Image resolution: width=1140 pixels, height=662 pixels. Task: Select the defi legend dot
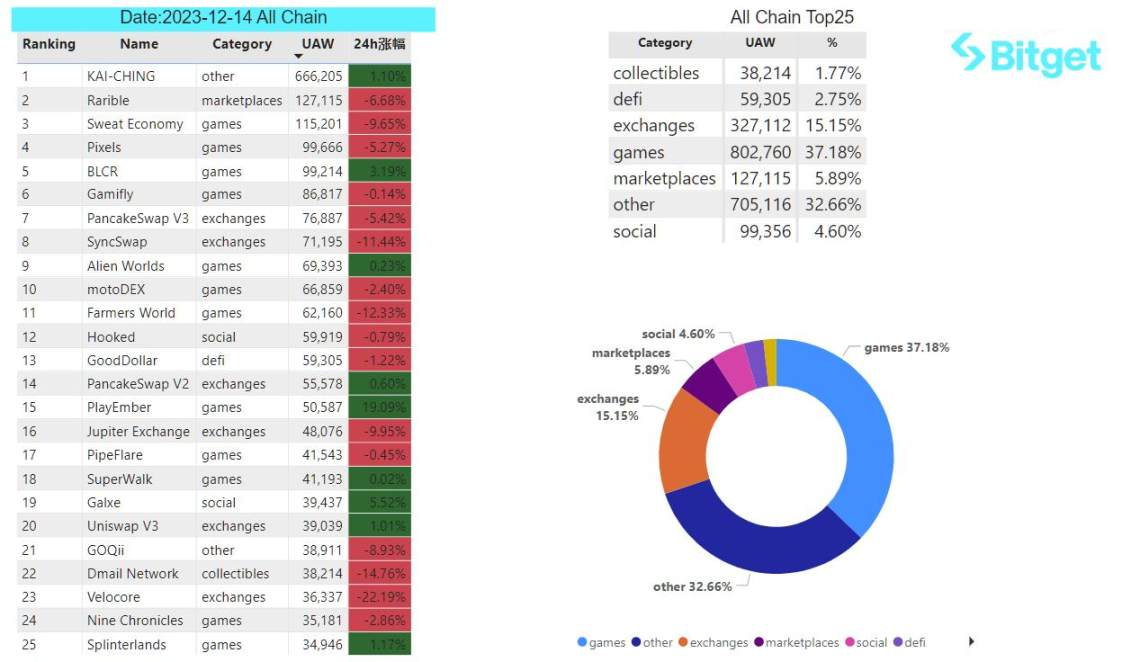pyautogui.click(x=898, y=642)
